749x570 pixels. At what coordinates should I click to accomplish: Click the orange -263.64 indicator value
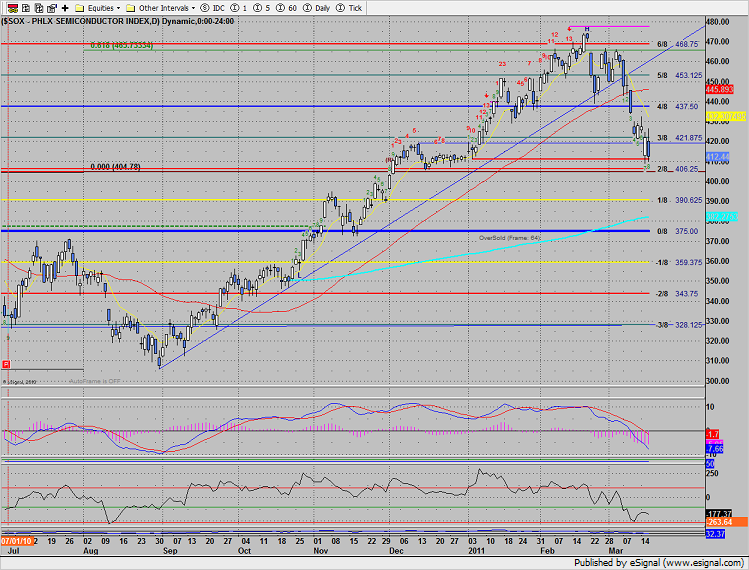pos(726,522)
